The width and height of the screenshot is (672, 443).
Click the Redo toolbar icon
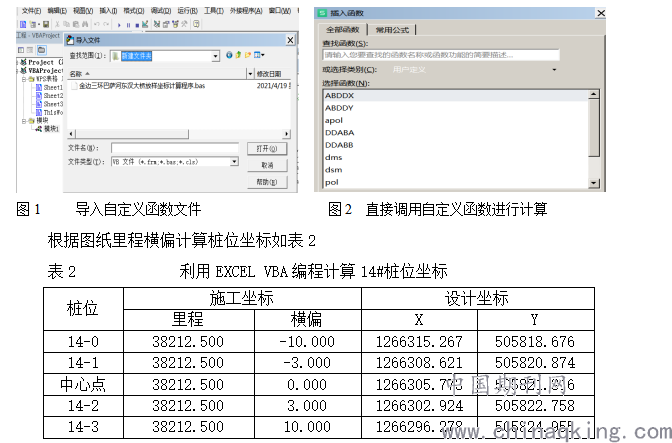[x=106, y=24]
